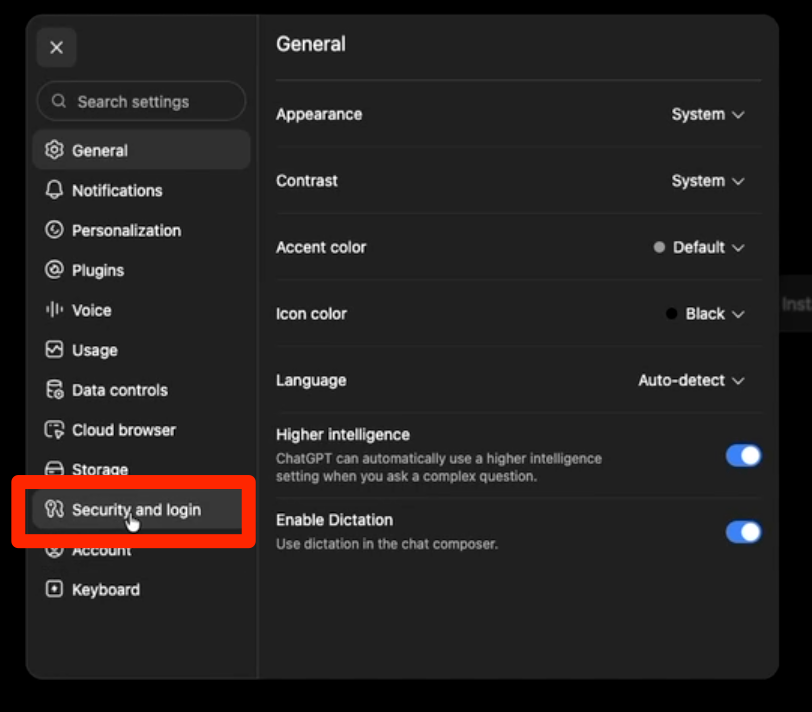
Task: Click the Cloud browser icon
Action: 54,430
